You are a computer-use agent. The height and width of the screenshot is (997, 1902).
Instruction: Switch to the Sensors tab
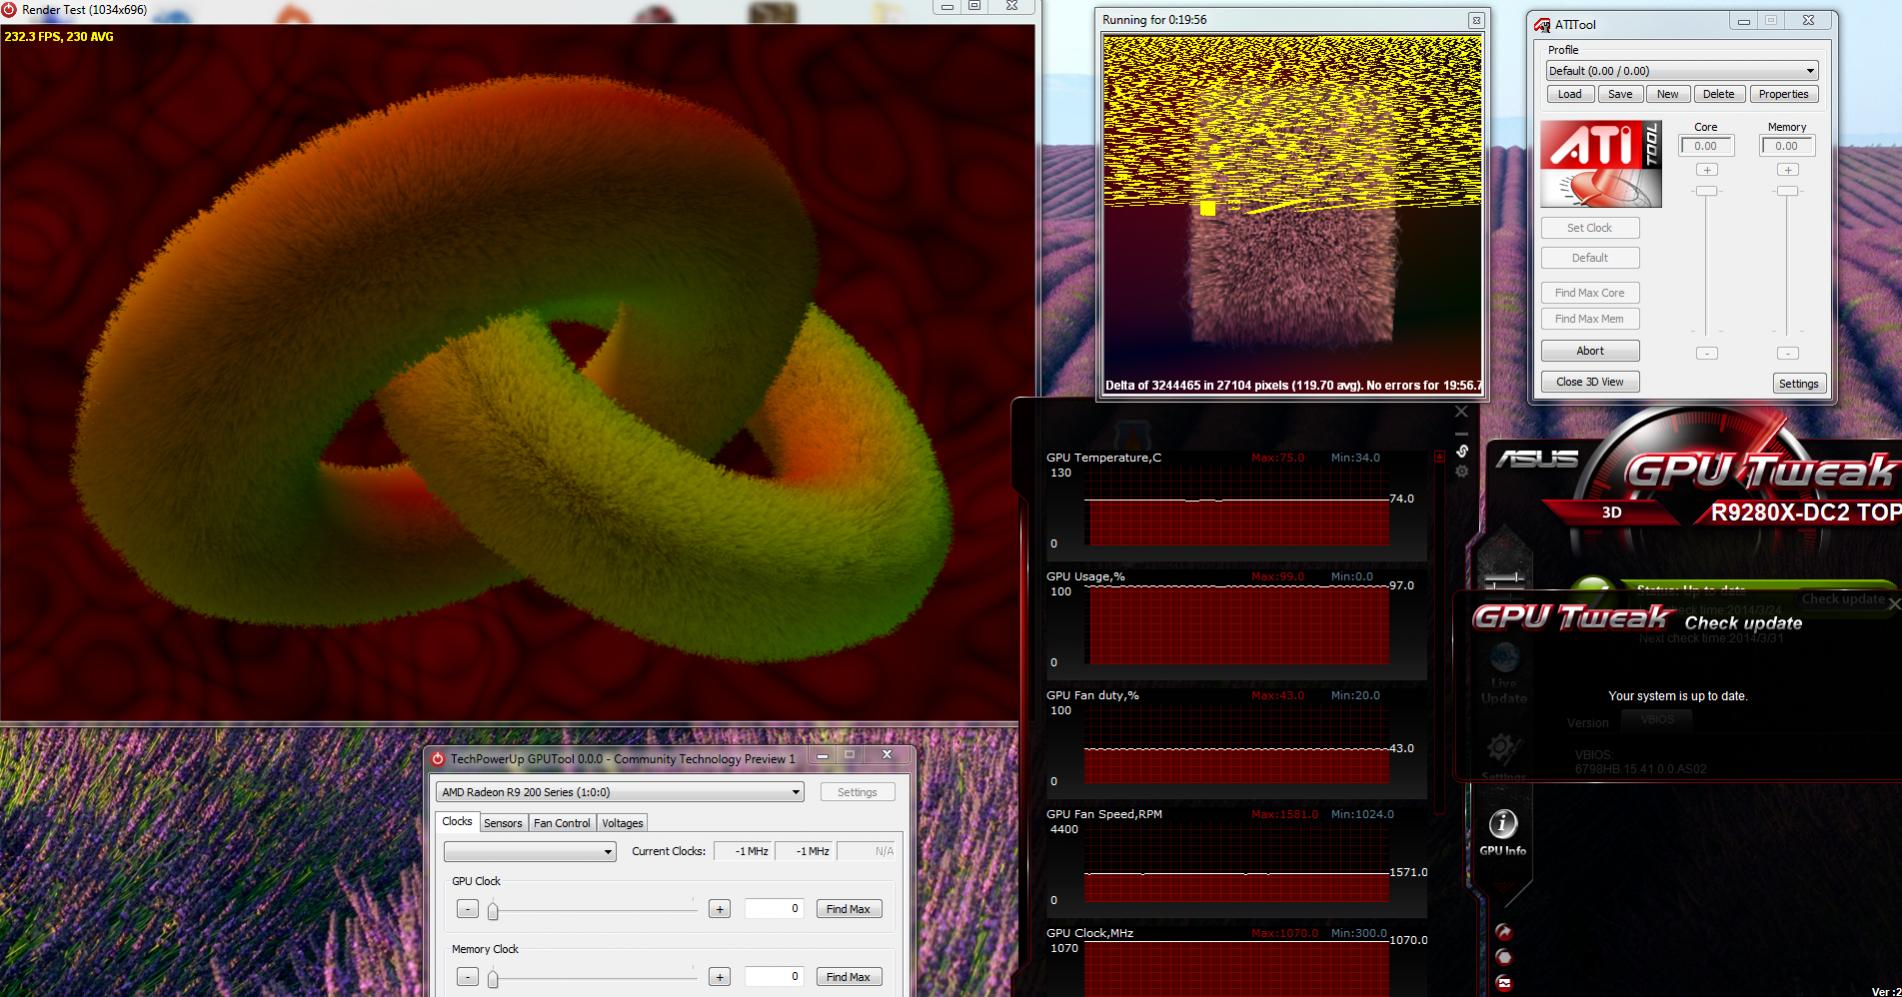[x=502, y=823]
